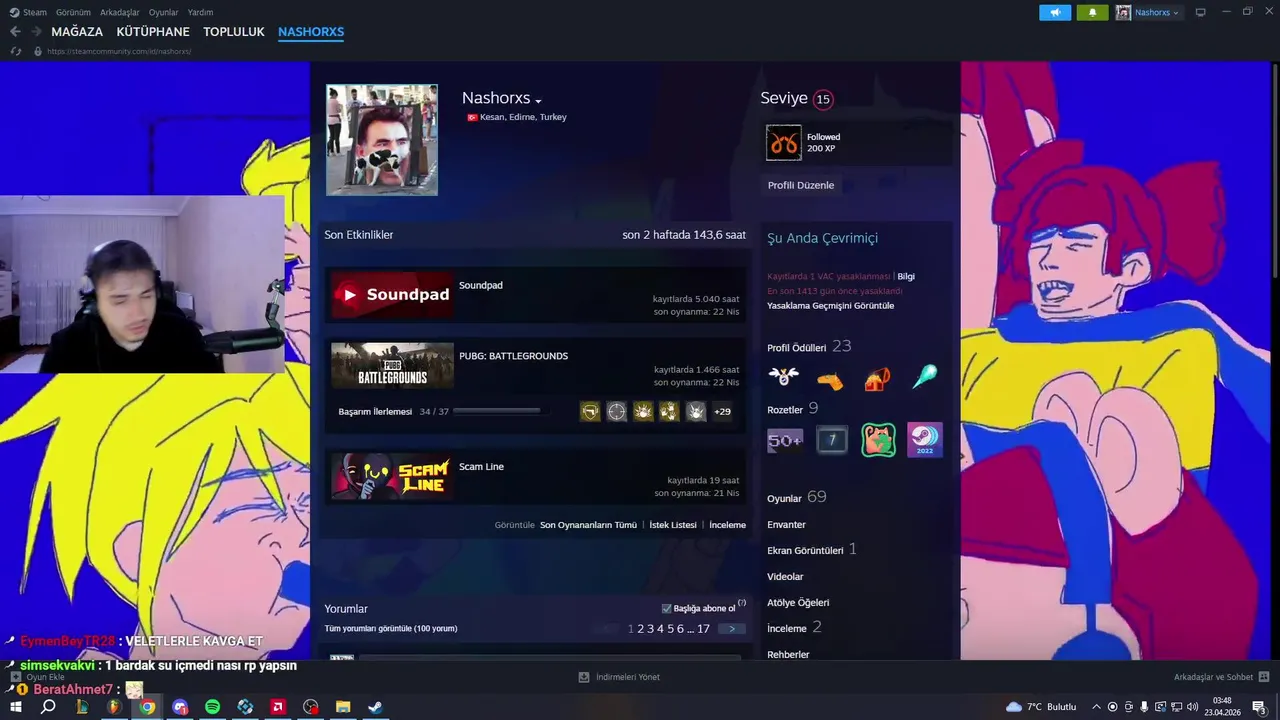Open İndirmeleri Yönet downloads
1280x720 pixels.
point(619,677)
